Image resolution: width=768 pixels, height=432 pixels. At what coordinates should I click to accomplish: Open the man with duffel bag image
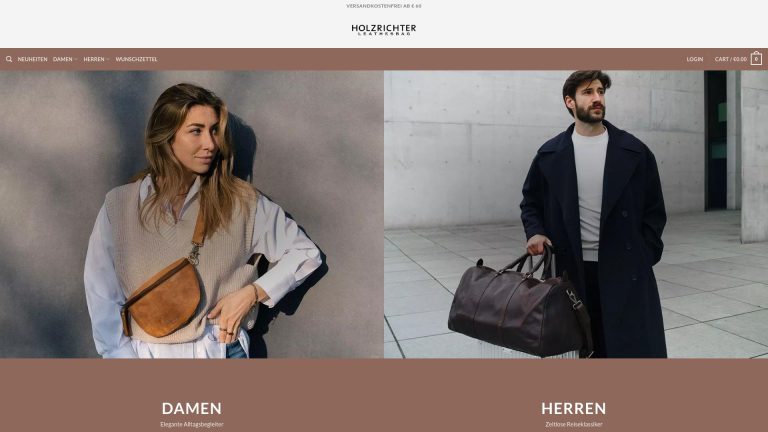point(576,214)
